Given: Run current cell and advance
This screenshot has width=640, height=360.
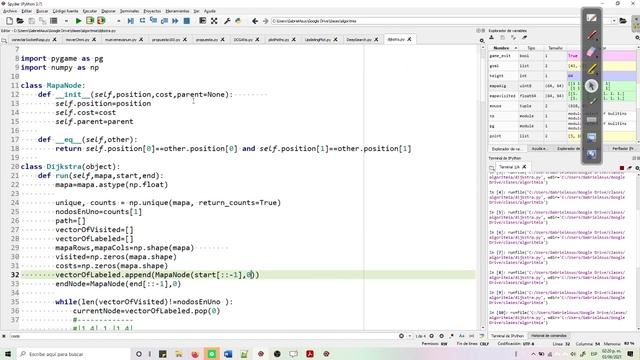Looking at the screenshot, I should coord(101,21).
